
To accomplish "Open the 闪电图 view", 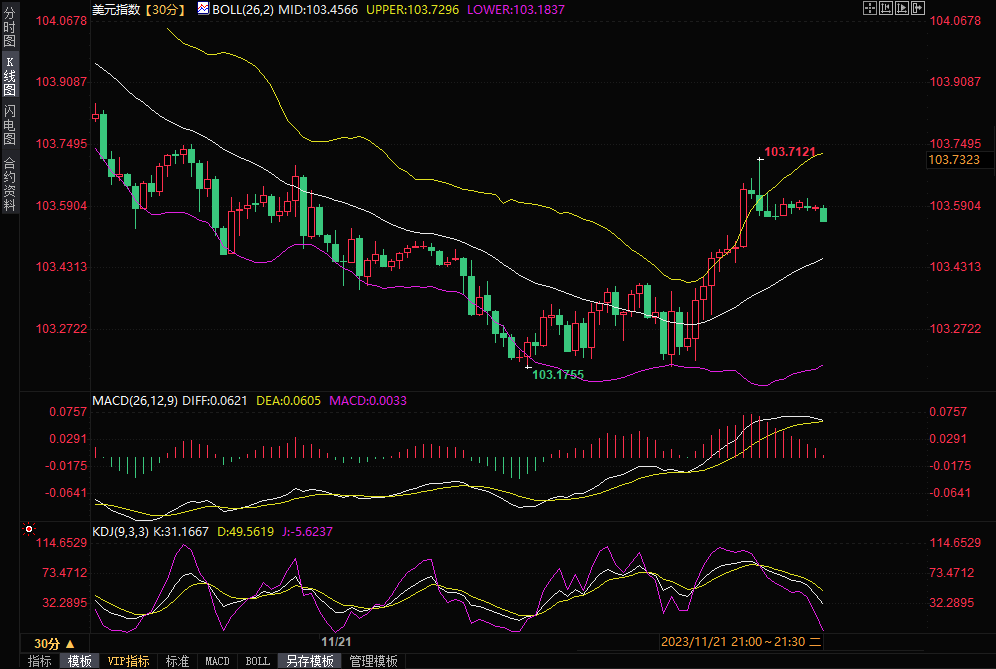I will [x=9, y=124].
